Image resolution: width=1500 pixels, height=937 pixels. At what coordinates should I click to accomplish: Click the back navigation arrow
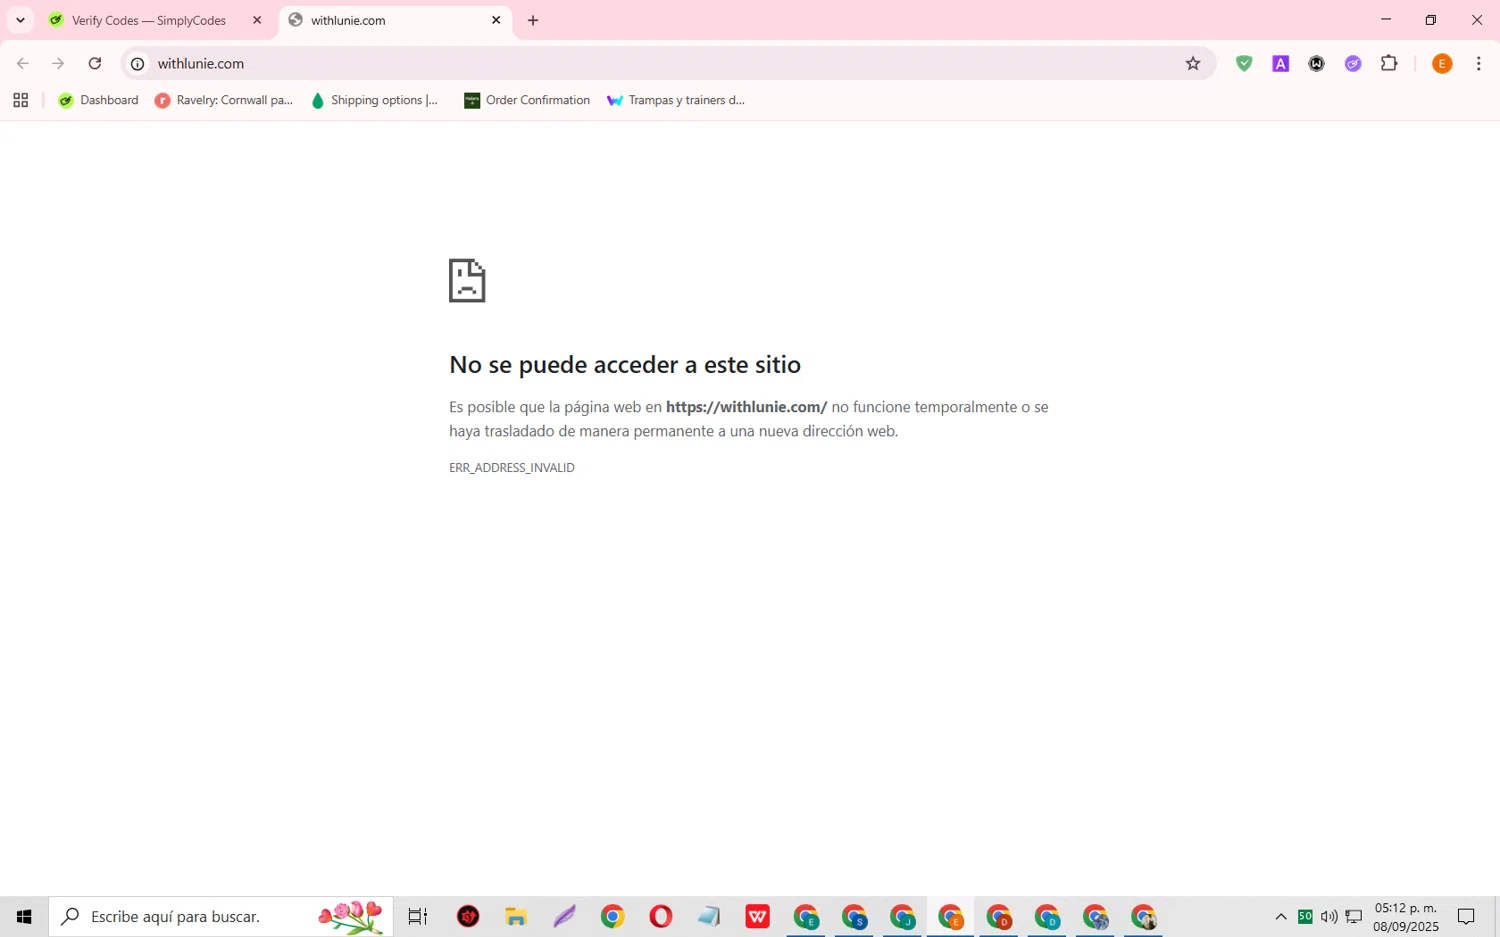tap(22, 63)
